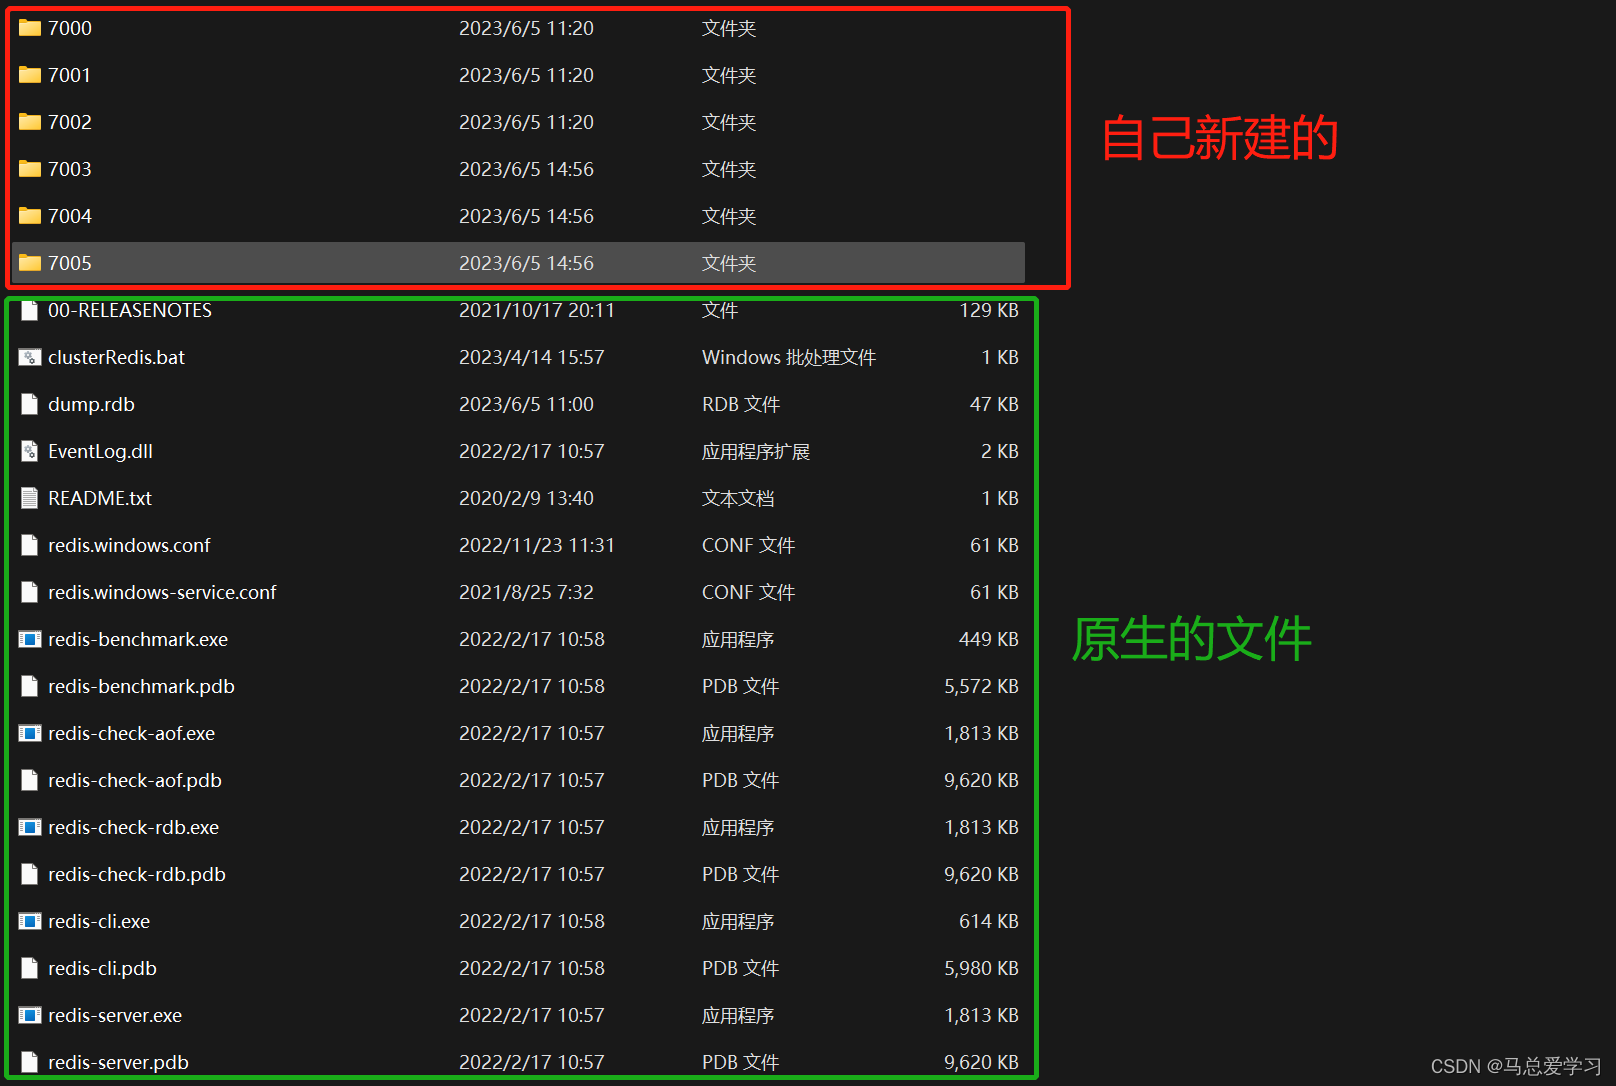Image resolution: width=1616 pixels, height=1086 pixels.
Task: Click the redis-cli.exe application icon
Action: point(30,921)
